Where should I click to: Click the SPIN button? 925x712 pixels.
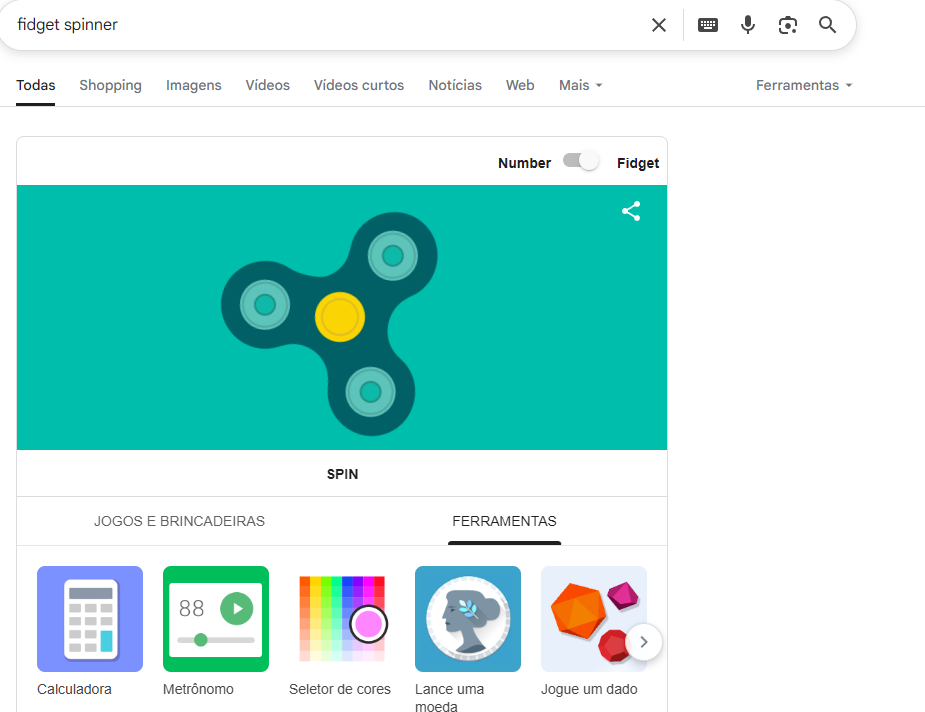pyautogui.click(x=342, y=474)
